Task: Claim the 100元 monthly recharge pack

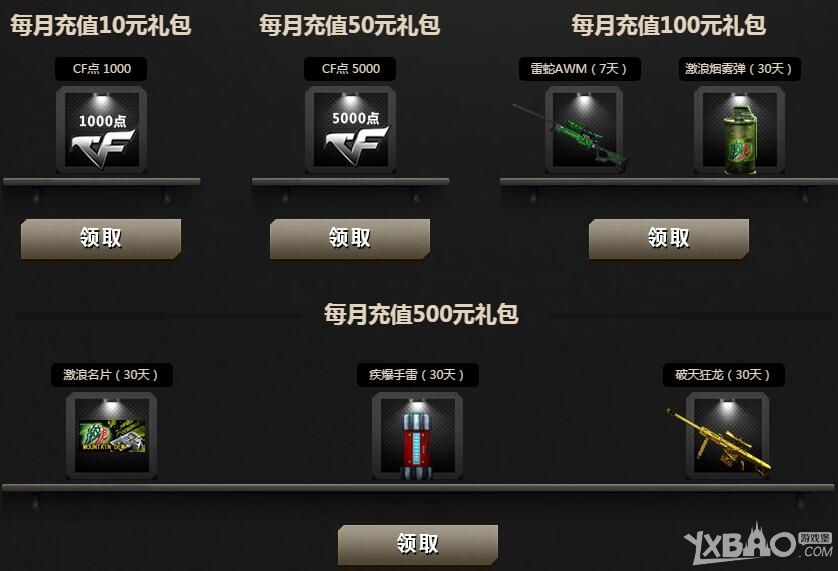Action: (x=669, y=238)
